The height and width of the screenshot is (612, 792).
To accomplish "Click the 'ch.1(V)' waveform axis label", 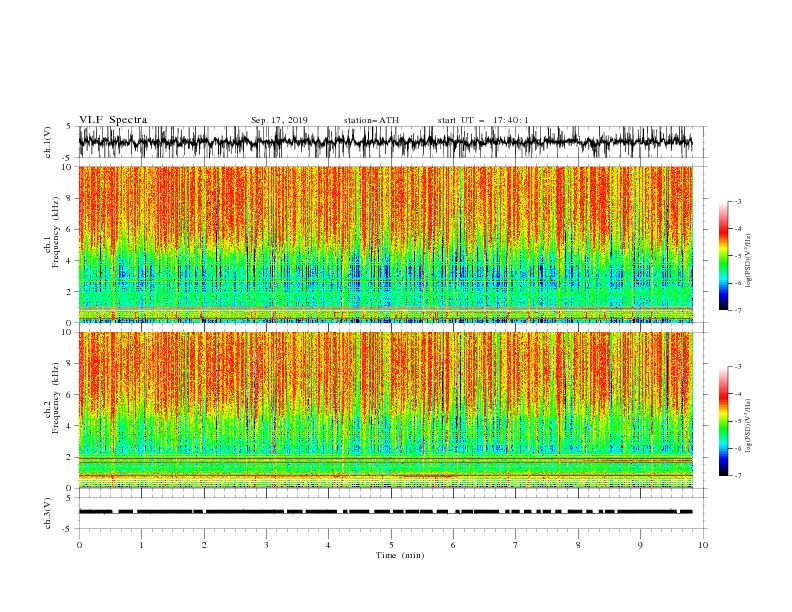I will coord(48,142).
